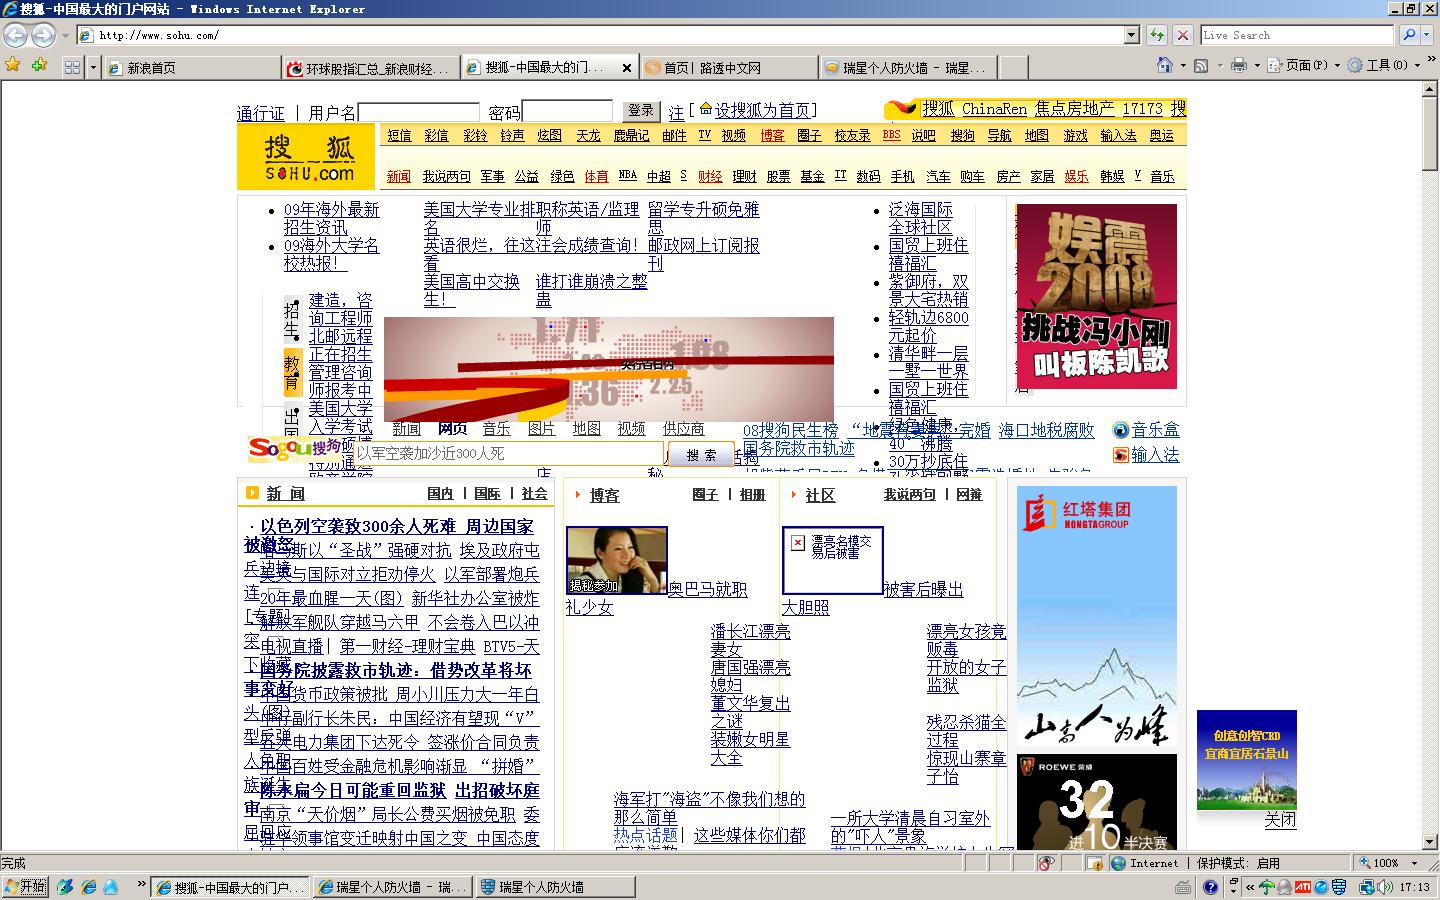Switch to the 瑞星个人防火墙 browser tab
Image resolution: width=1440 pixels, height=900 pixels.
(908, 68)
